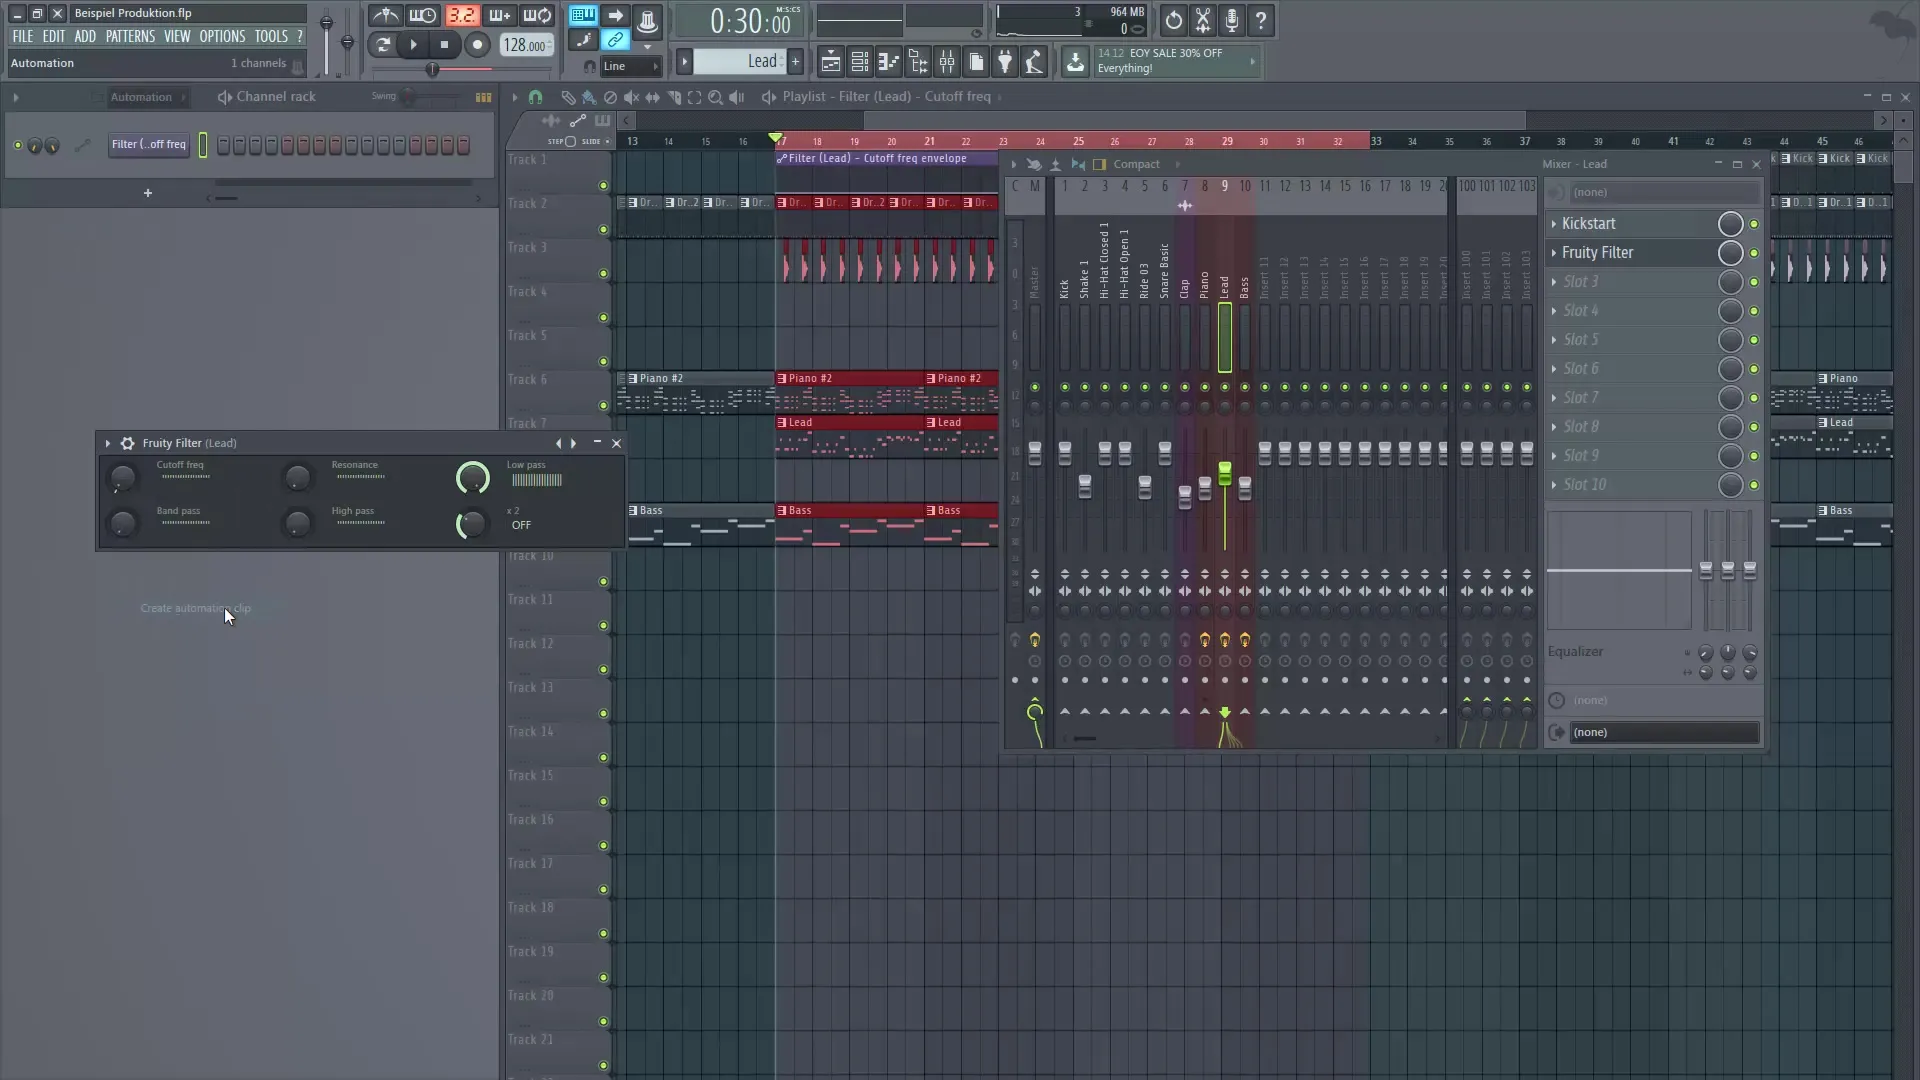Toggle the 3.2 recording countdown
1920x1080 pixels.
point(461,16)
